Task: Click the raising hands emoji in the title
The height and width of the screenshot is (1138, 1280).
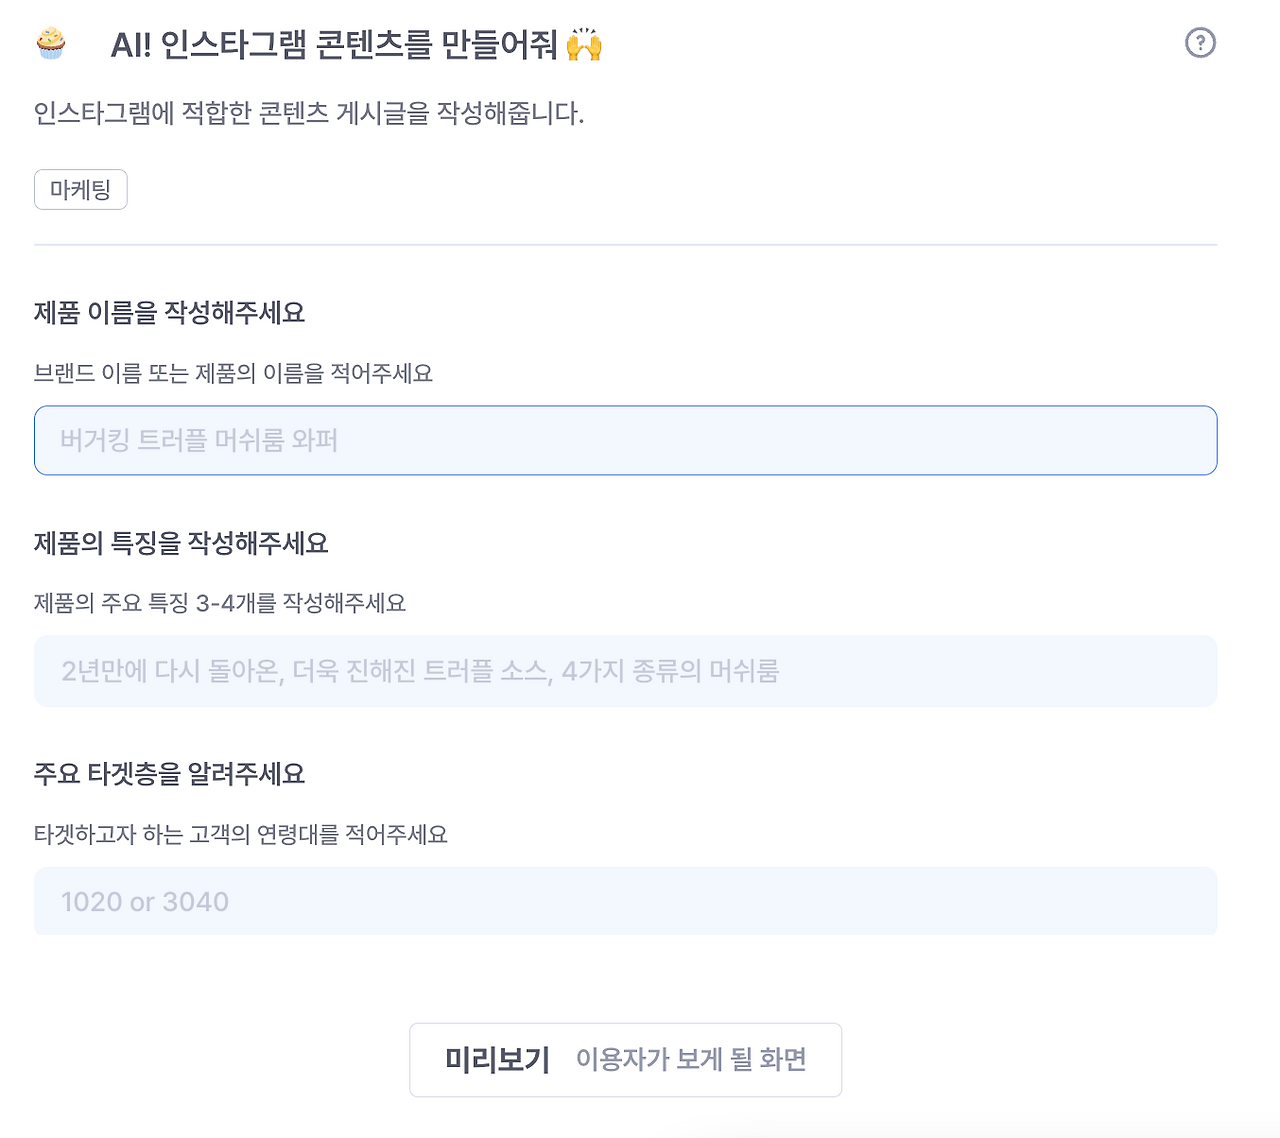Action: [x=584, y=45]
